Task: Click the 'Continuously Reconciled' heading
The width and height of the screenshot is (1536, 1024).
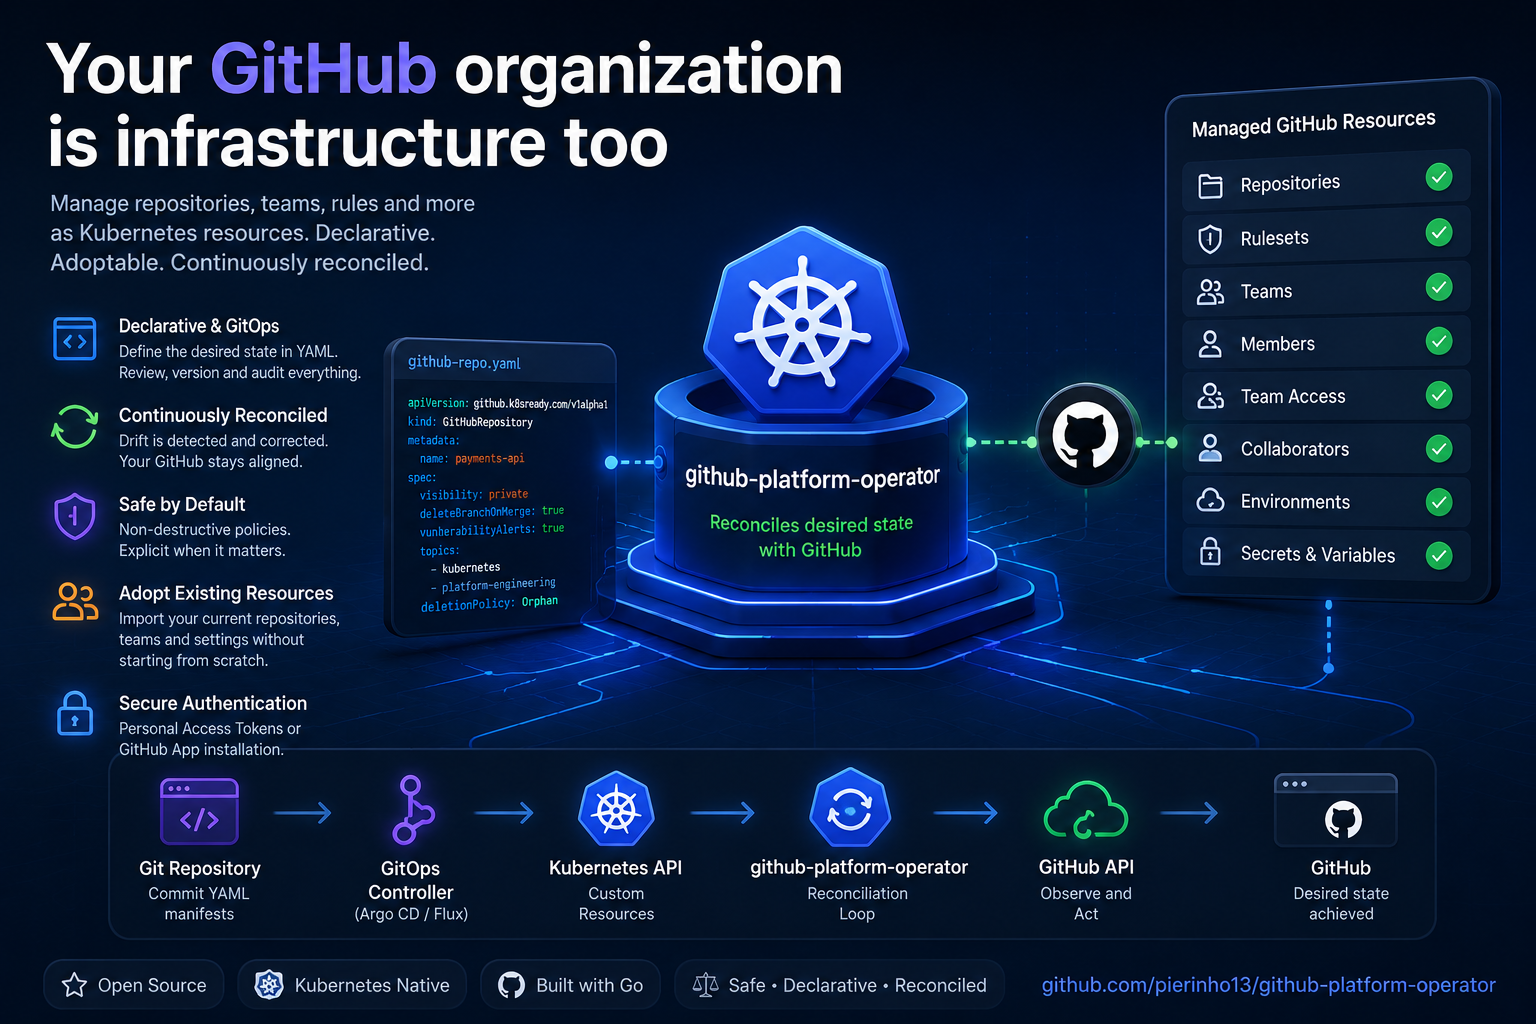Action: click(223, 415)
